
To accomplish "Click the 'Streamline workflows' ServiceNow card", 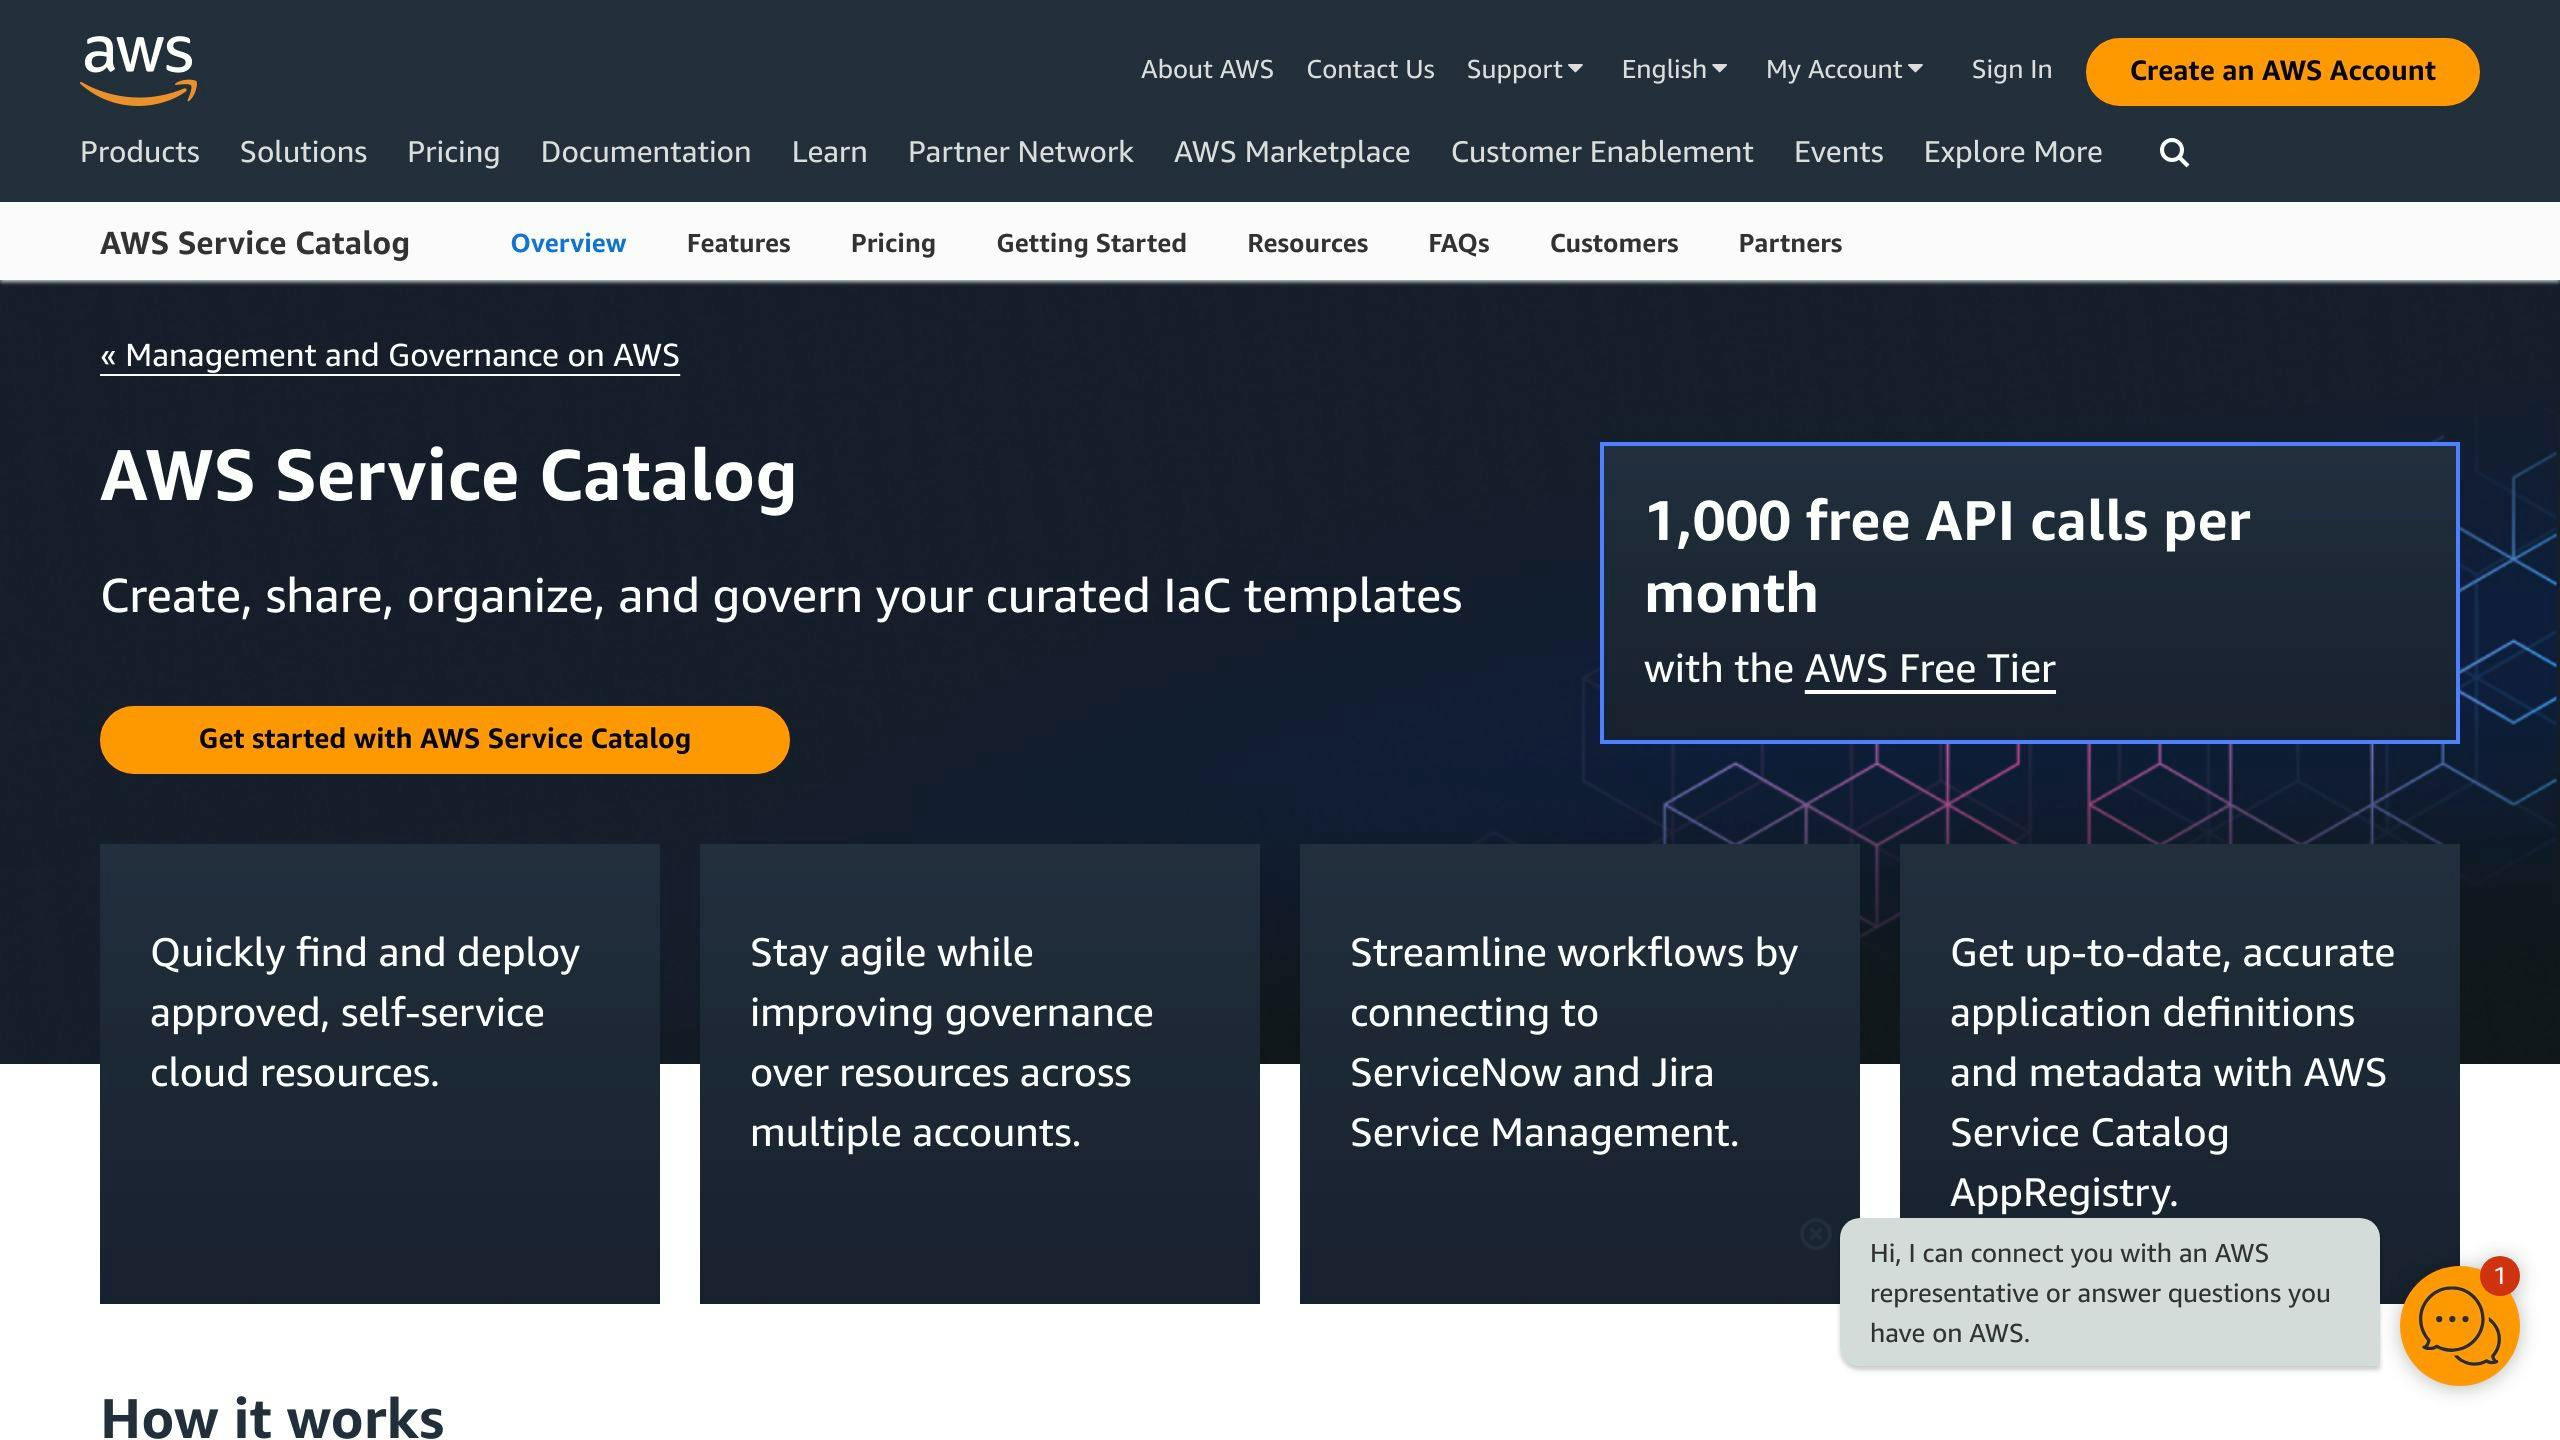I will point(1580,1073).
